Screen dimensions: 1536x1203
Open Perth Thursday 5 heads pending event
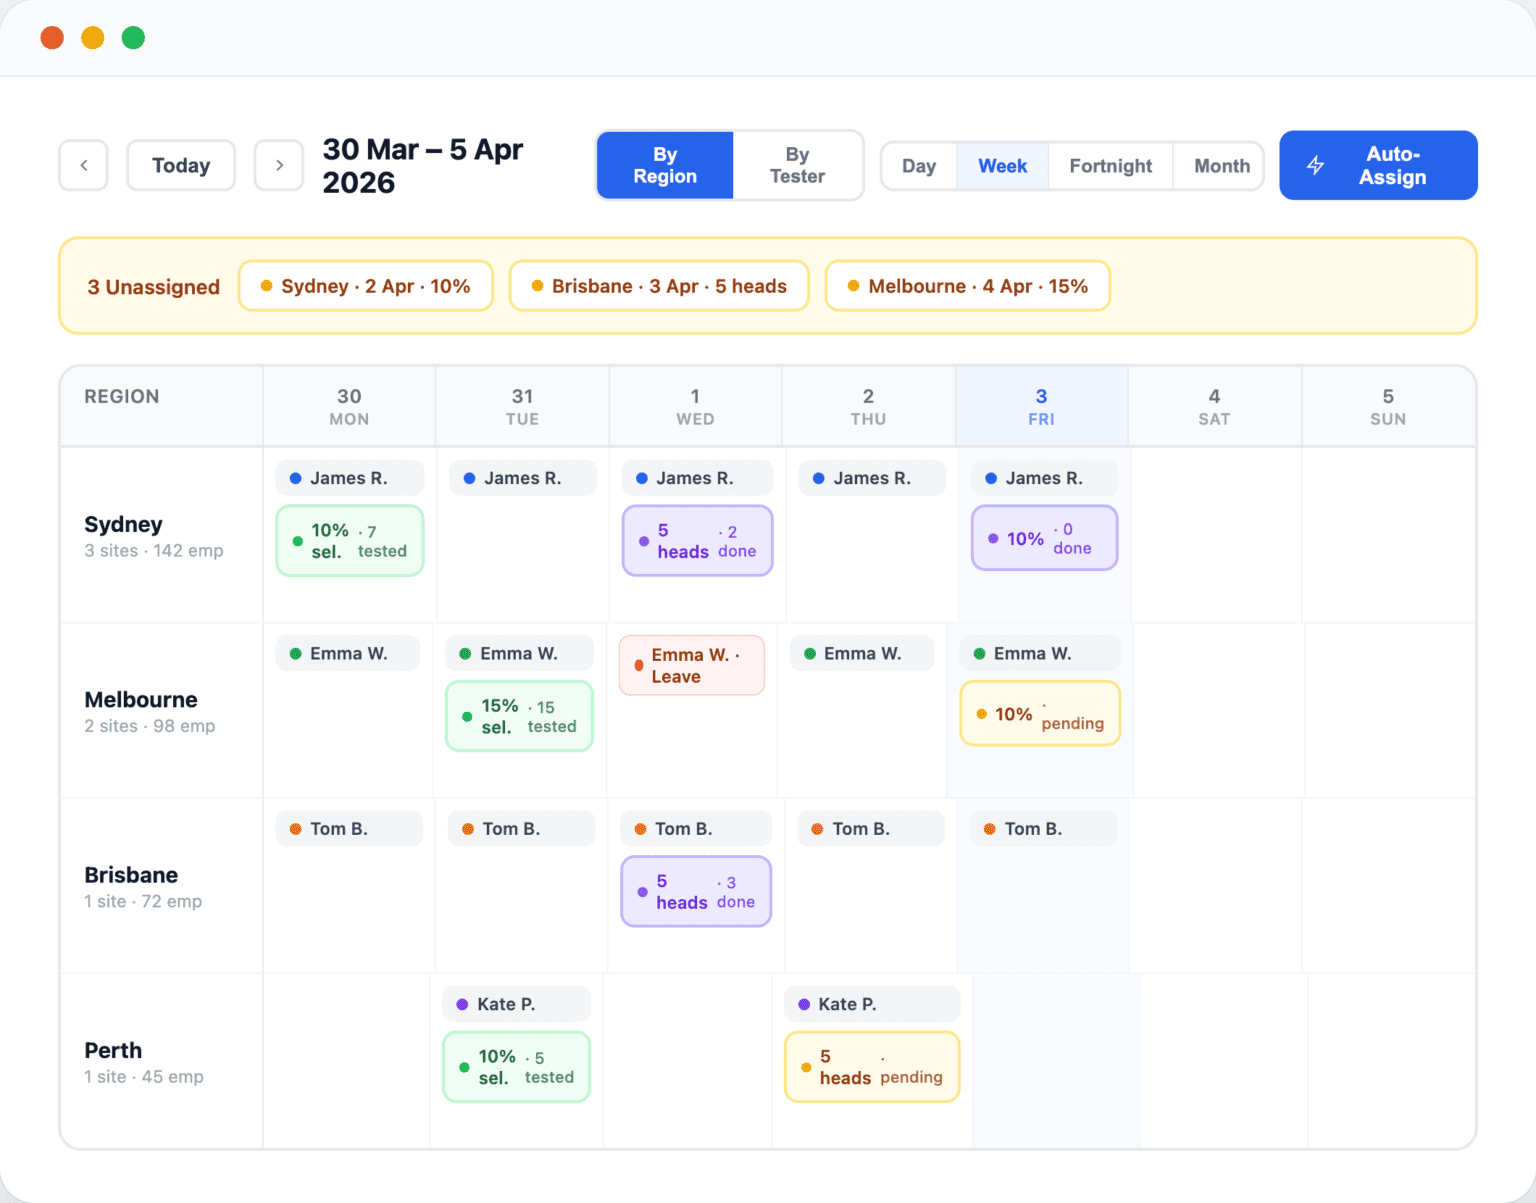pyautogui.click(x=872, y=1067)
